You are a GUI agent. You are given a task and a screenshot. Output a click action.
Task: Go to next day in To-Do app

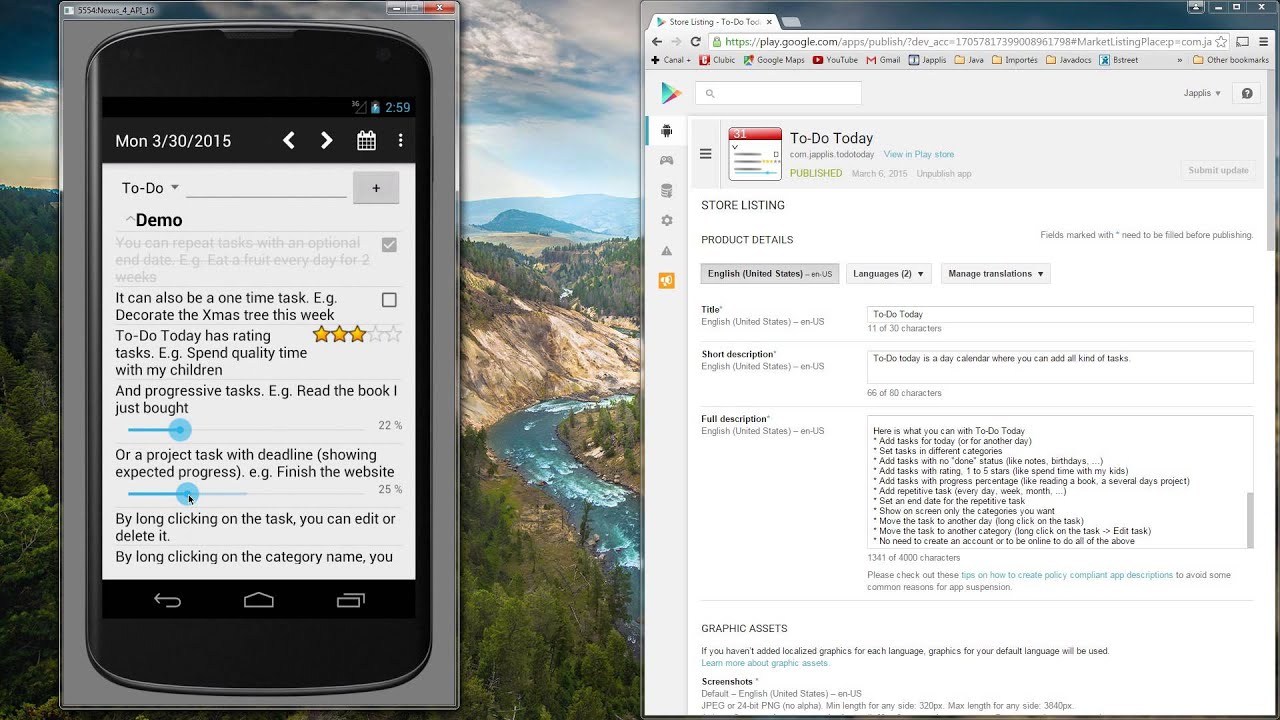[x=326, y=141]
